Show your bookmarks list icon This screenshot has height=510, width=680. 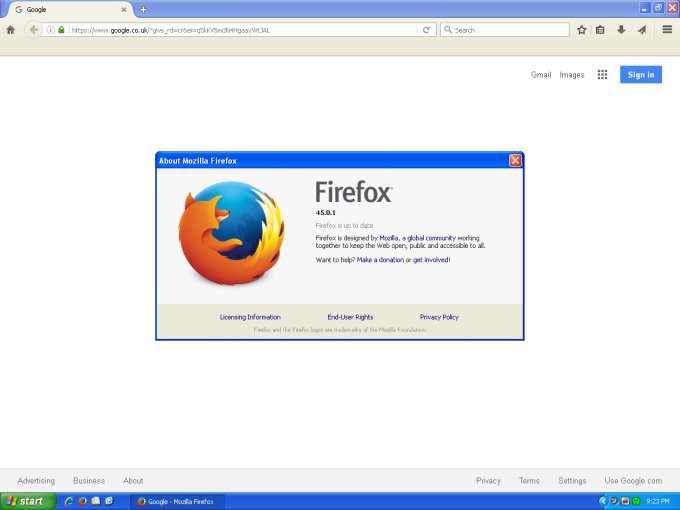click(600, 30)
